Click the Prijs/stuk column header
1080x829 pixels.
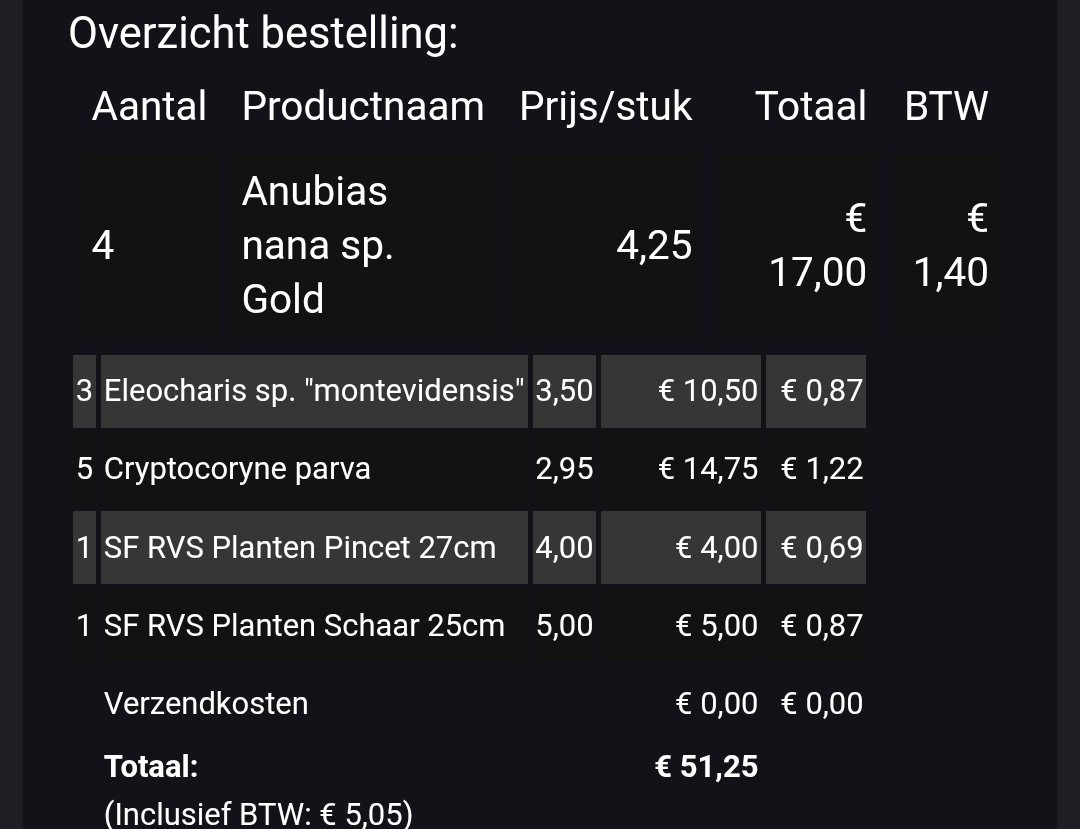[x=605, y=106]
